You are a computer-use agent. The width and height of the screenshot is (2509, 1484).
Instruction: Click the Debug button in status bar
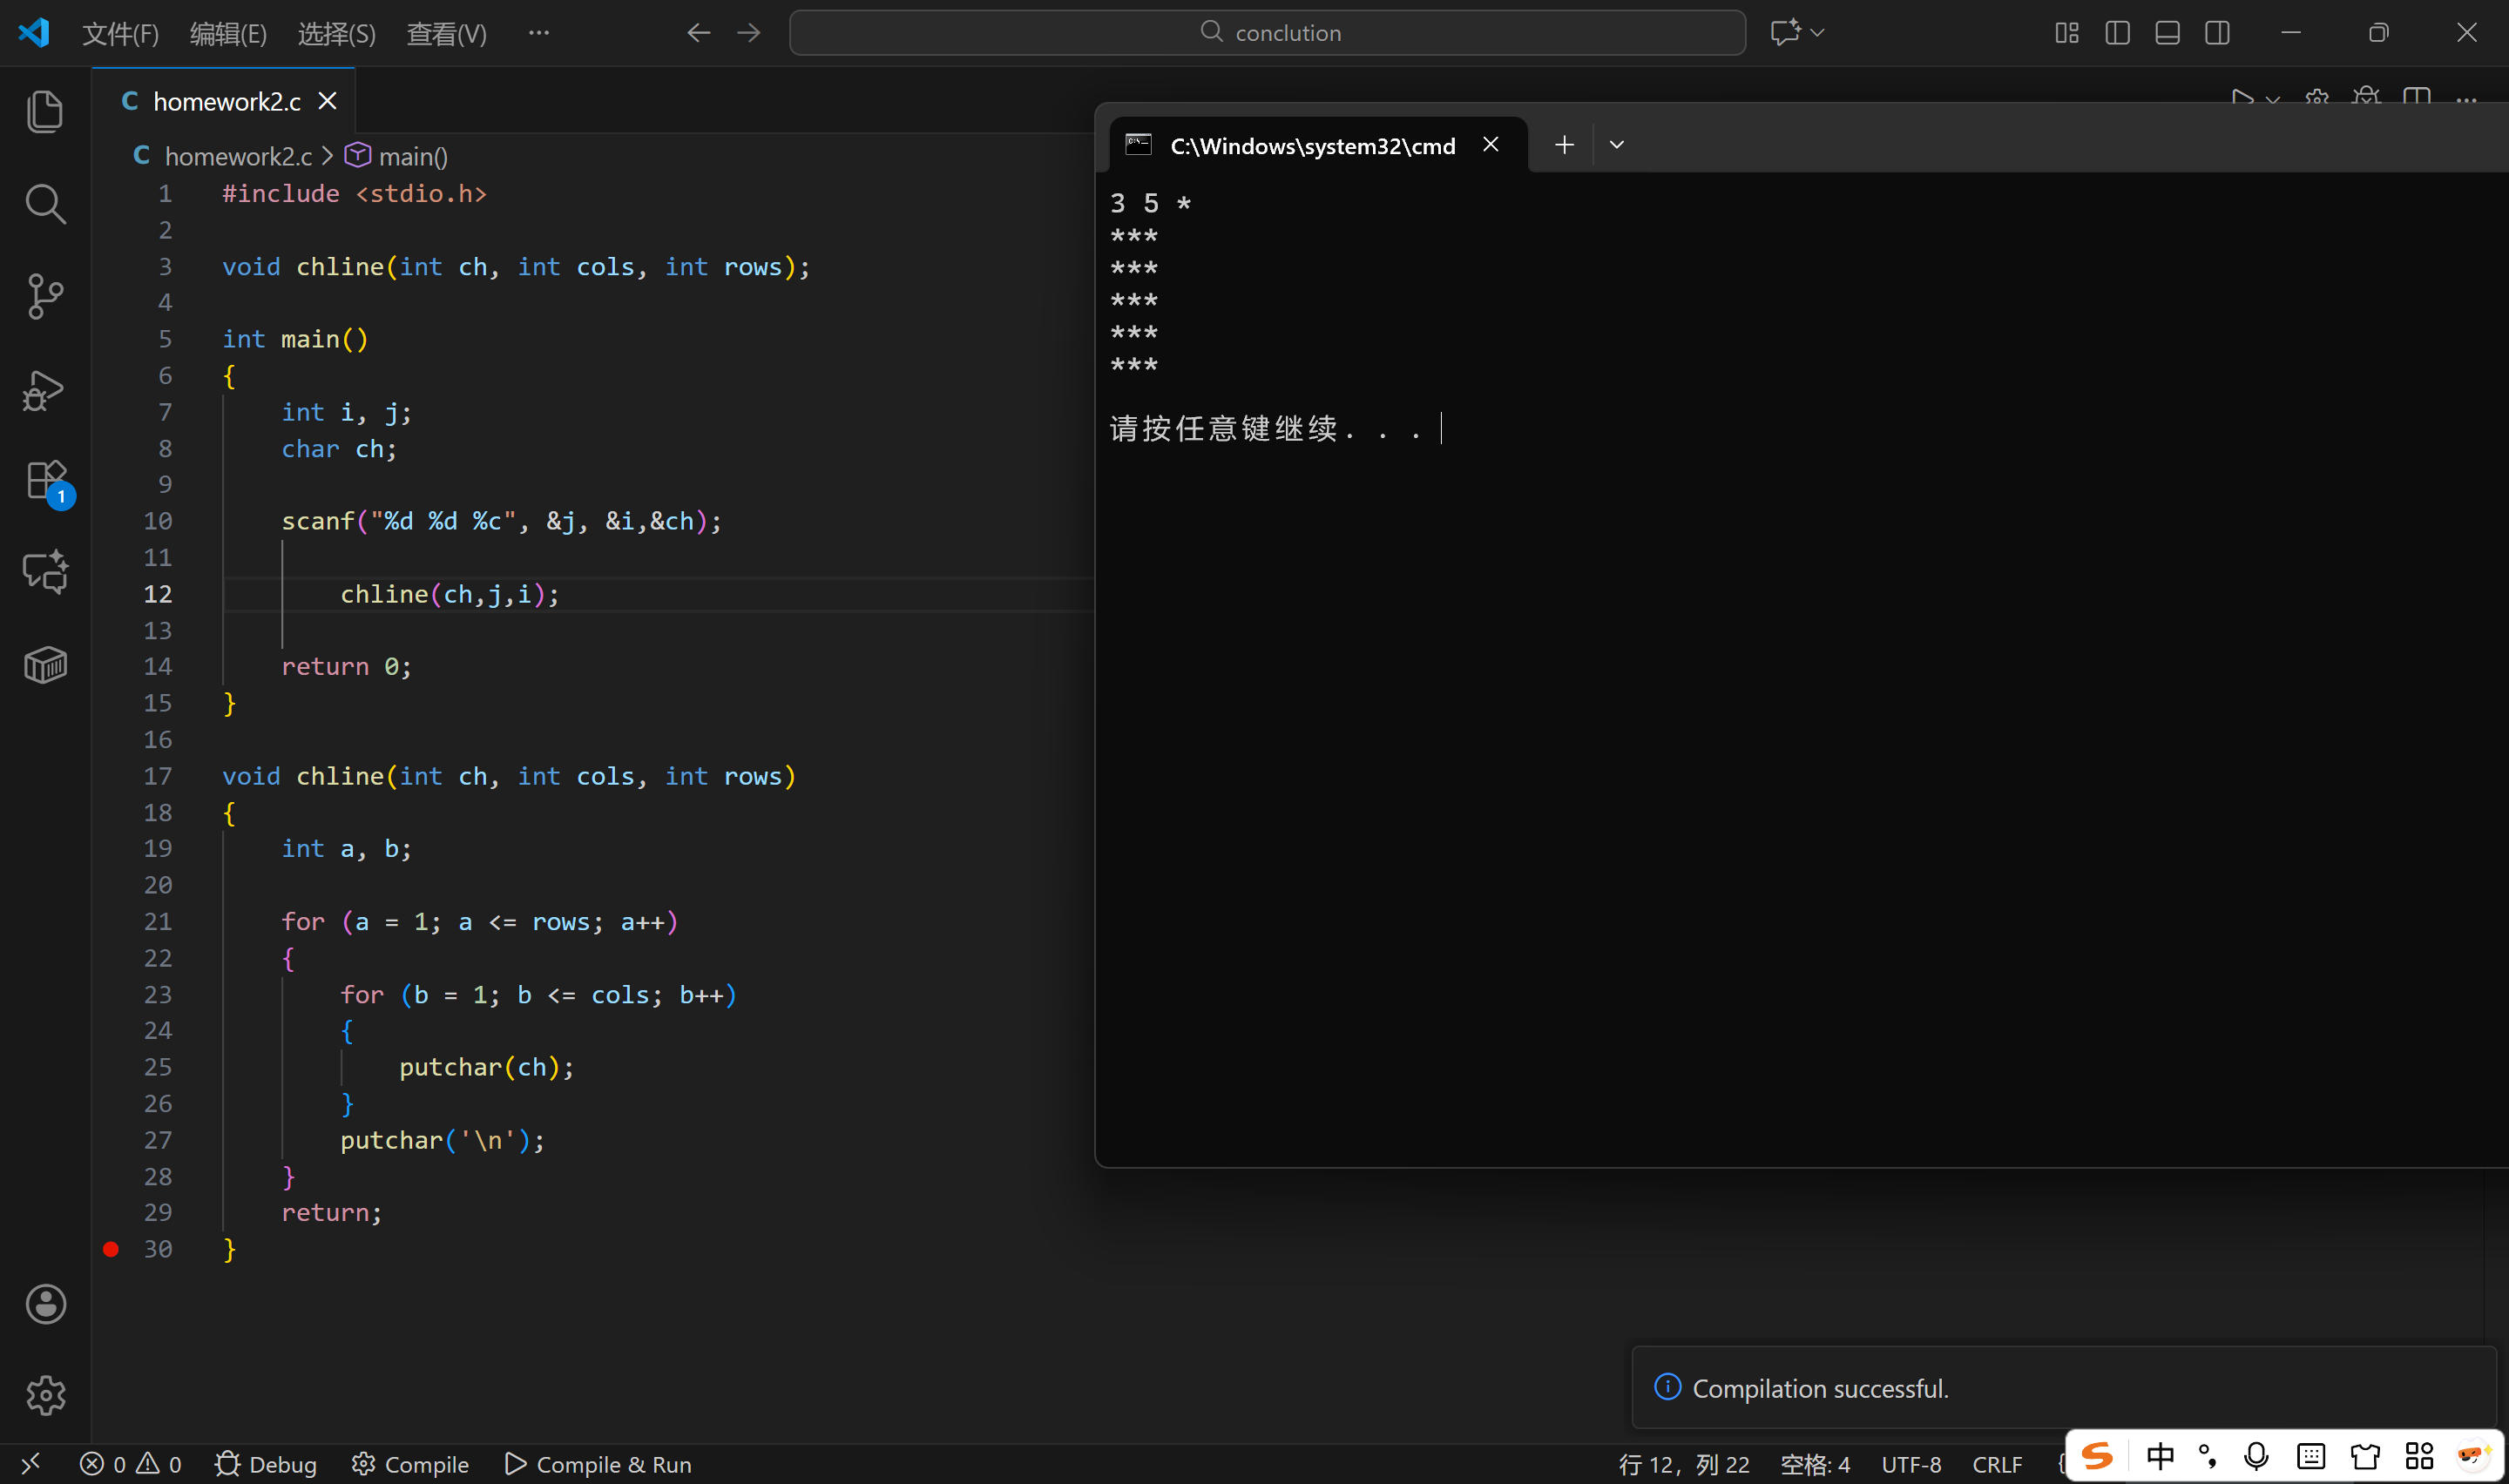[x=266, y=1465]
